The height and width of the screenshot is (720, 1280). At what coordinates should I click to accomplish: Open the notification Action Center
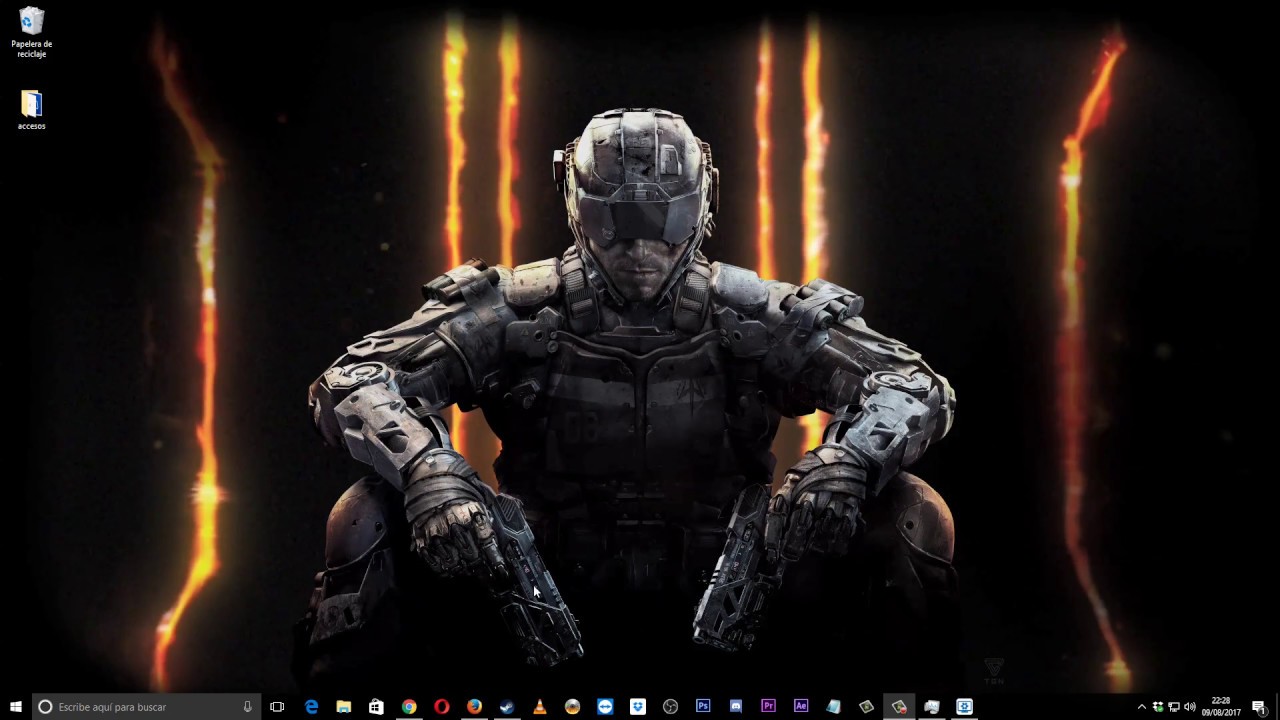[x=1259, y=707]
